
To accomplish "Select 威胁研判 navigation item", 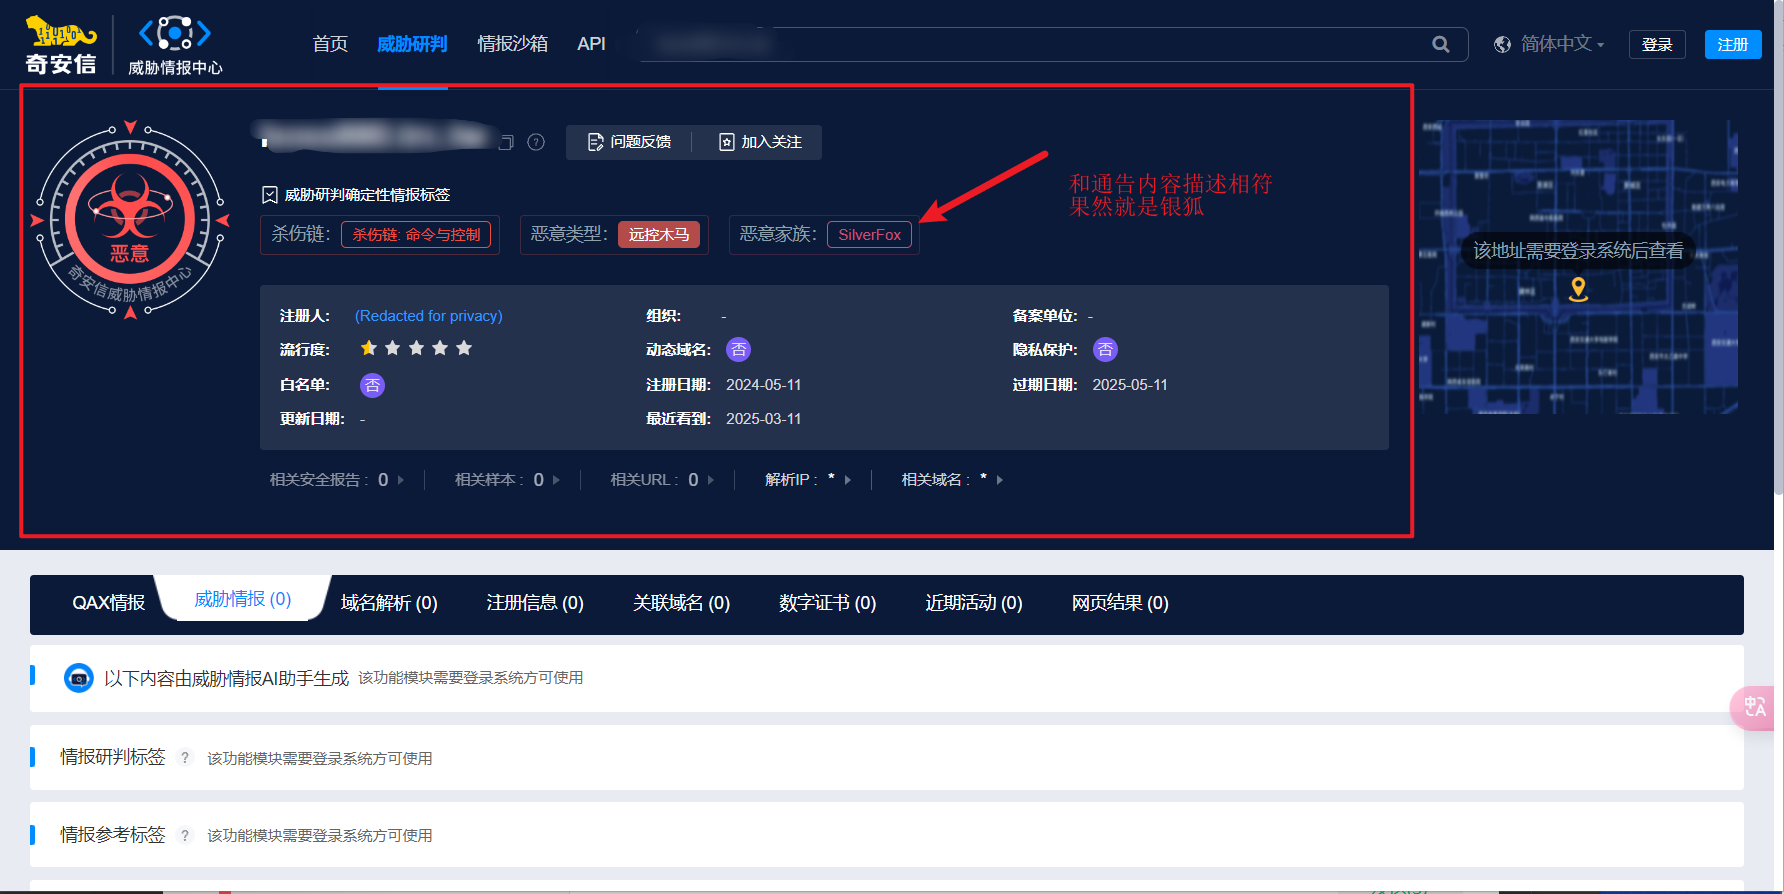I will click(412, 44).
